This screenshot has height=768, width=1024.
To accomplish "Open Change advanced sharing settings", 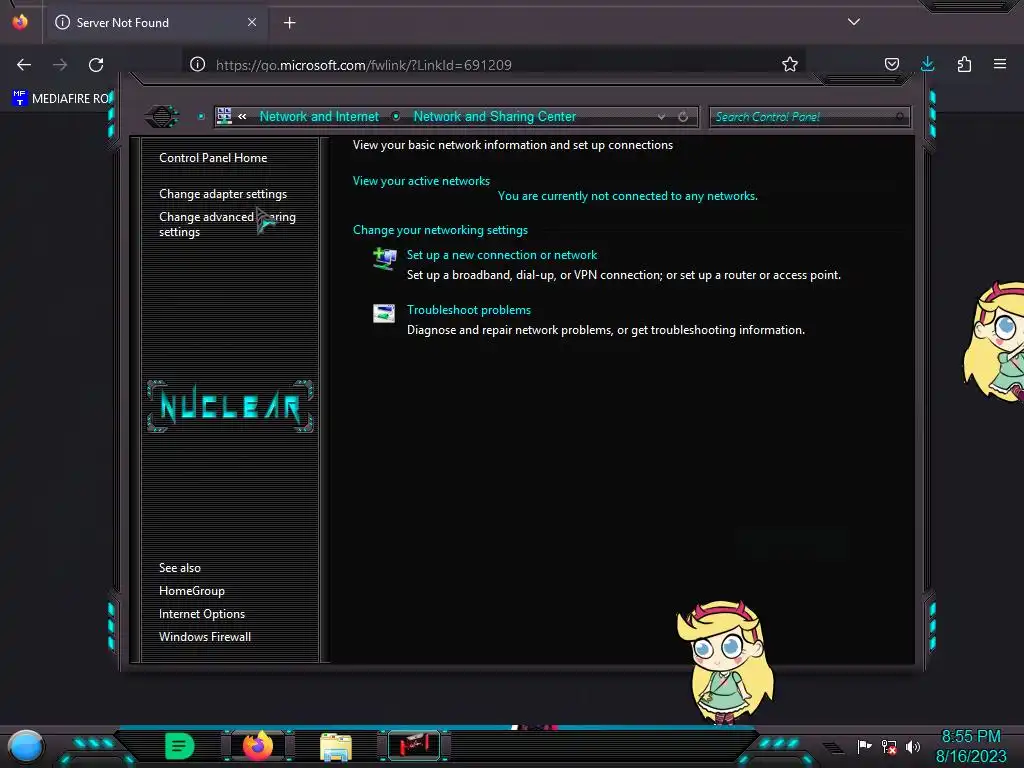I will pyautogui.click(x=227, y=224).
